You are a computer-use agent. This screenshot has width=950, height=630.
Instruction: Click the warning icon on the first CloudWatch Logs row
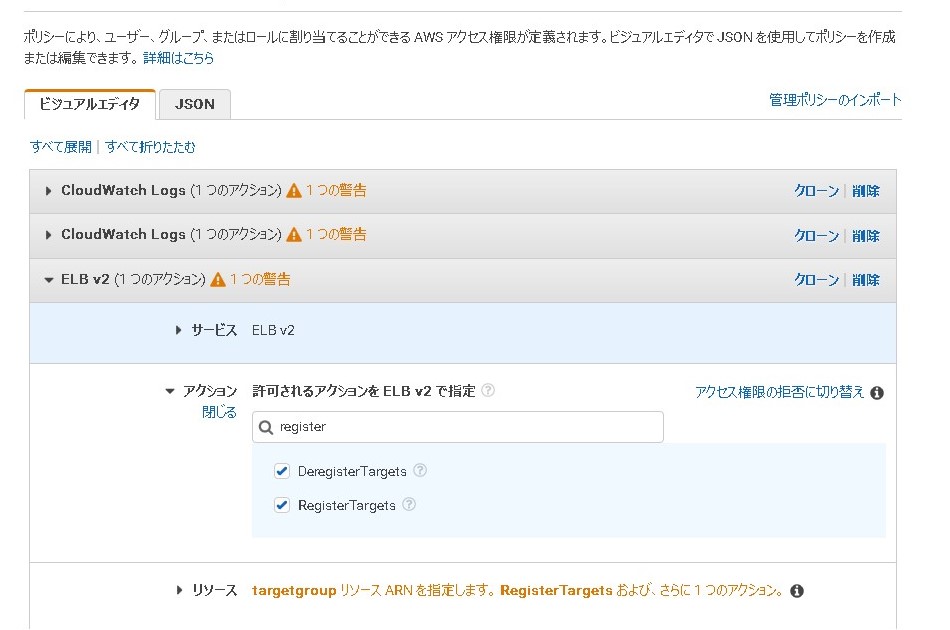pos(294,190)
